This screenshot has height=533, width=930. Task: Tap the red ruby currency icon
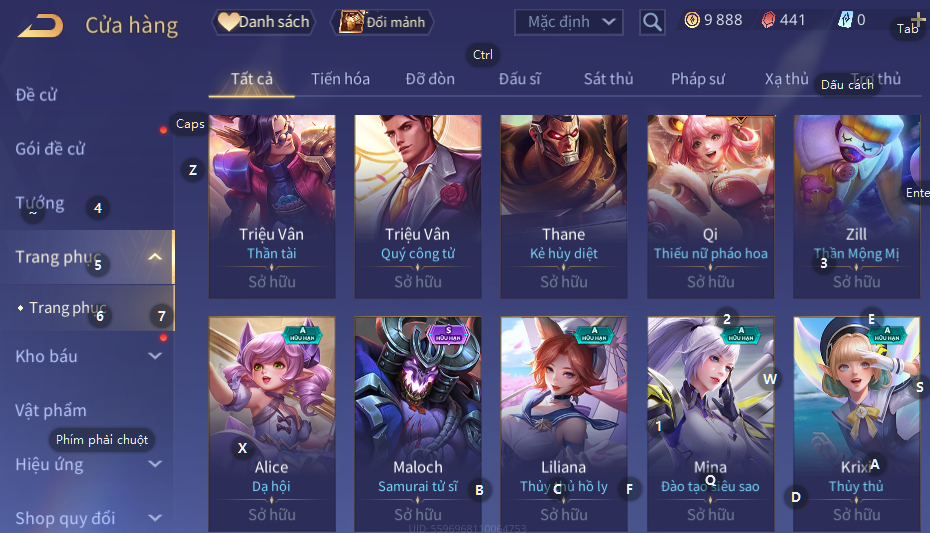[x=768, y=20]
